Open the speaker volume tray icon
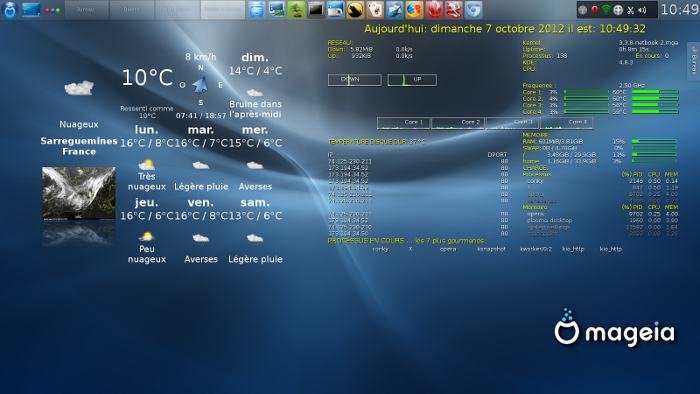This screenshot has width=700, height=394. pyautogui.click(x=642, y=10)
